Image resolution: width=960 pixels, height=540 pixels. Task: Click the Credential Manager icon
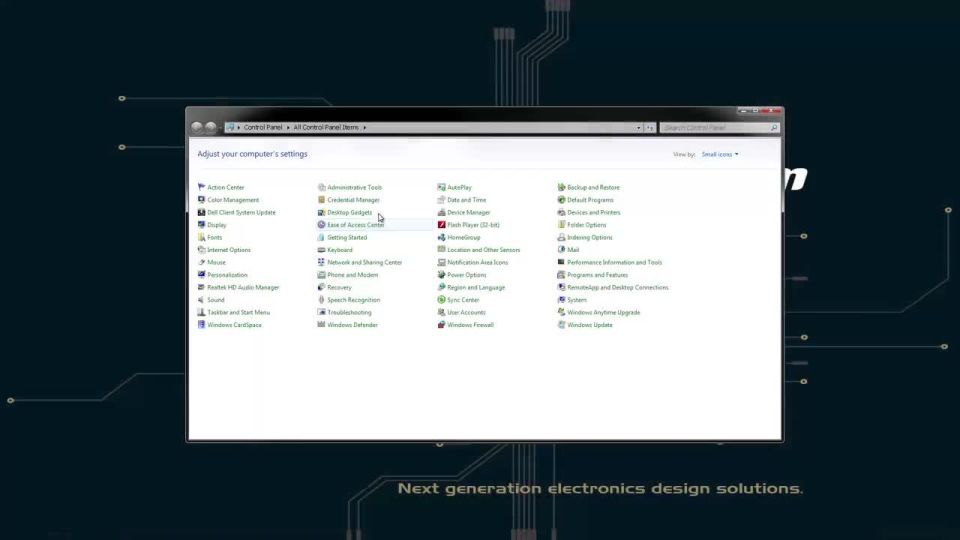[x=321, y=200]
